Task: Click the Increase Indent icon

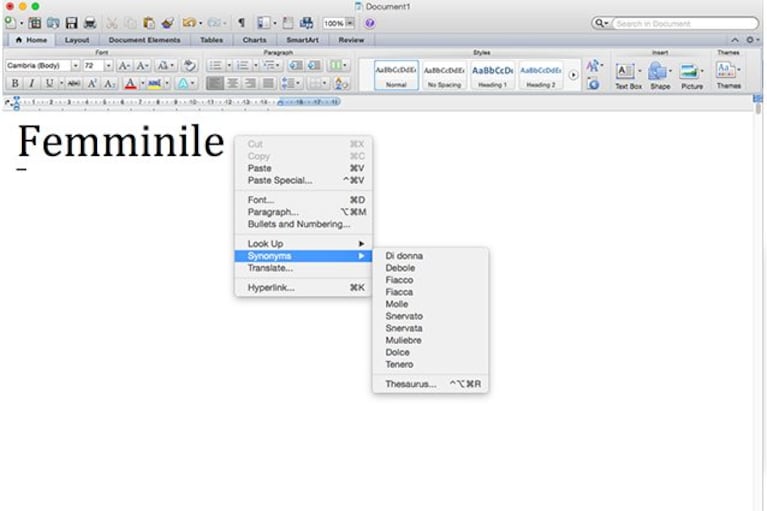Action: point(314,66)
